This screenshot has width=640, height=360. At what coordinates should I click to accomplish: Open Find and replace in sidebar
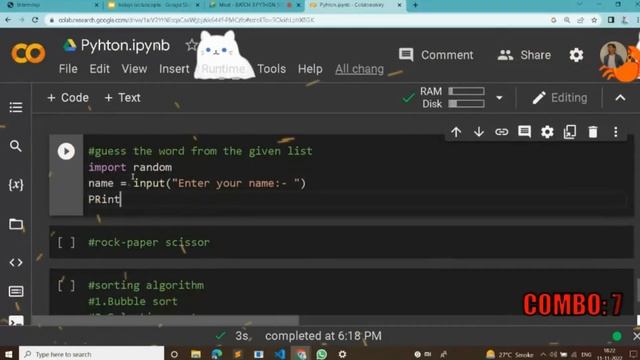[16, 146]
